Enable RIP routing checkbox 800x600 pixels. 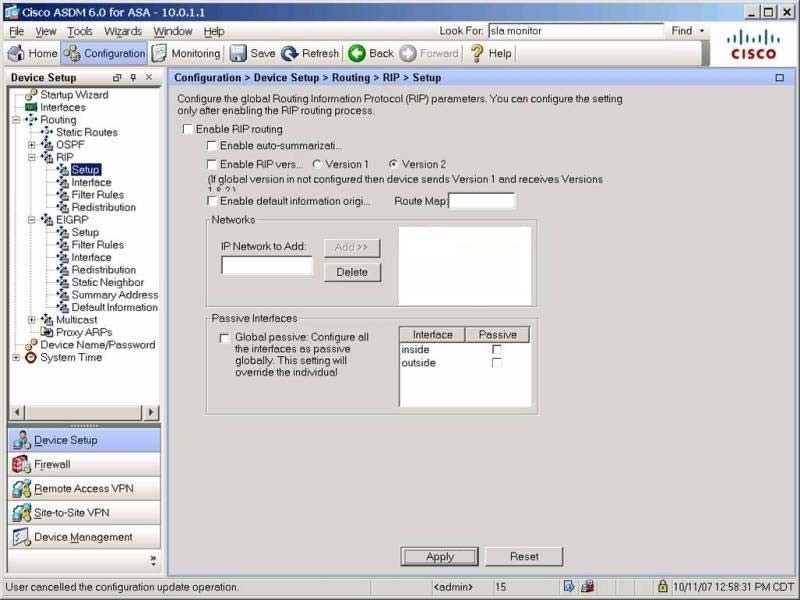click(x=188, y=129)
